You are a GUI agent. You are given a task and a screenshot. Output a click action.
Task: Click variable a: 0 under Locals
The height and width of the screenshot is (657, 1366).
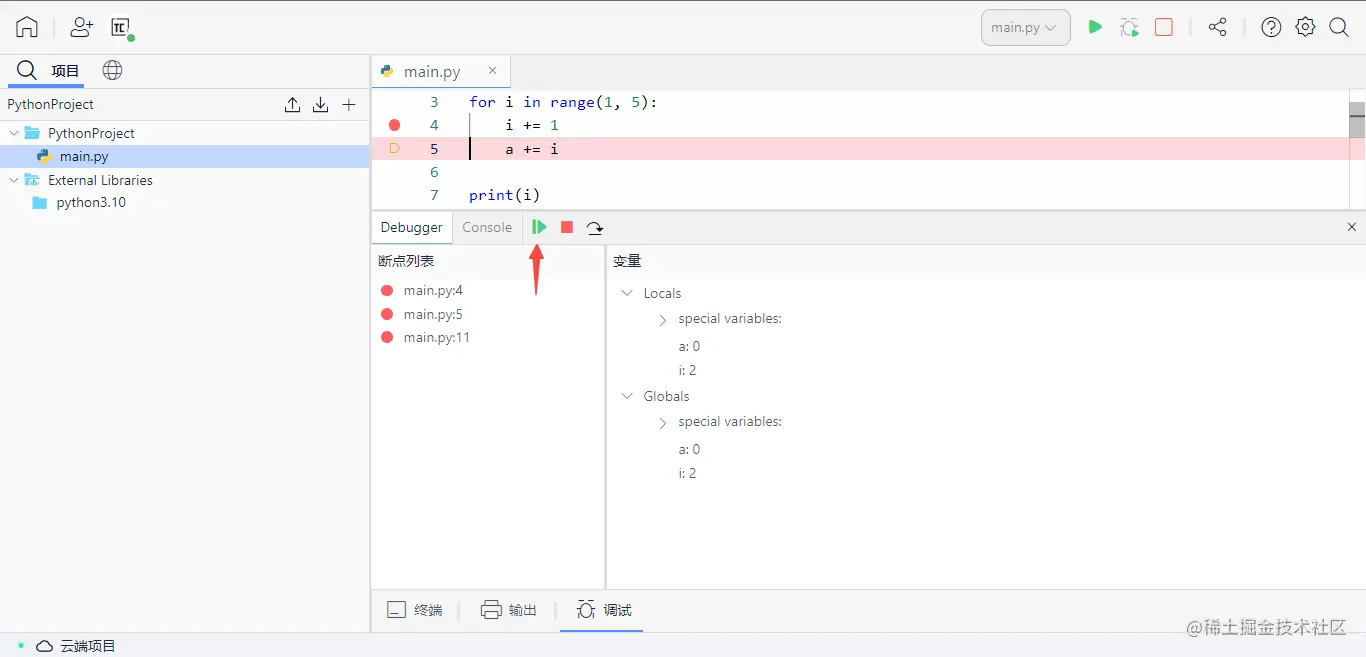[x=689, y=346]
